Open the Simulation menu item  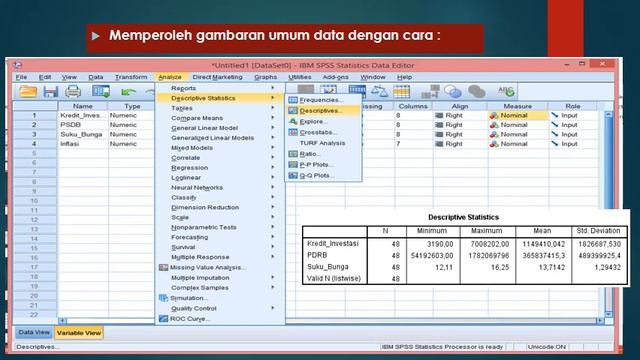220,298
